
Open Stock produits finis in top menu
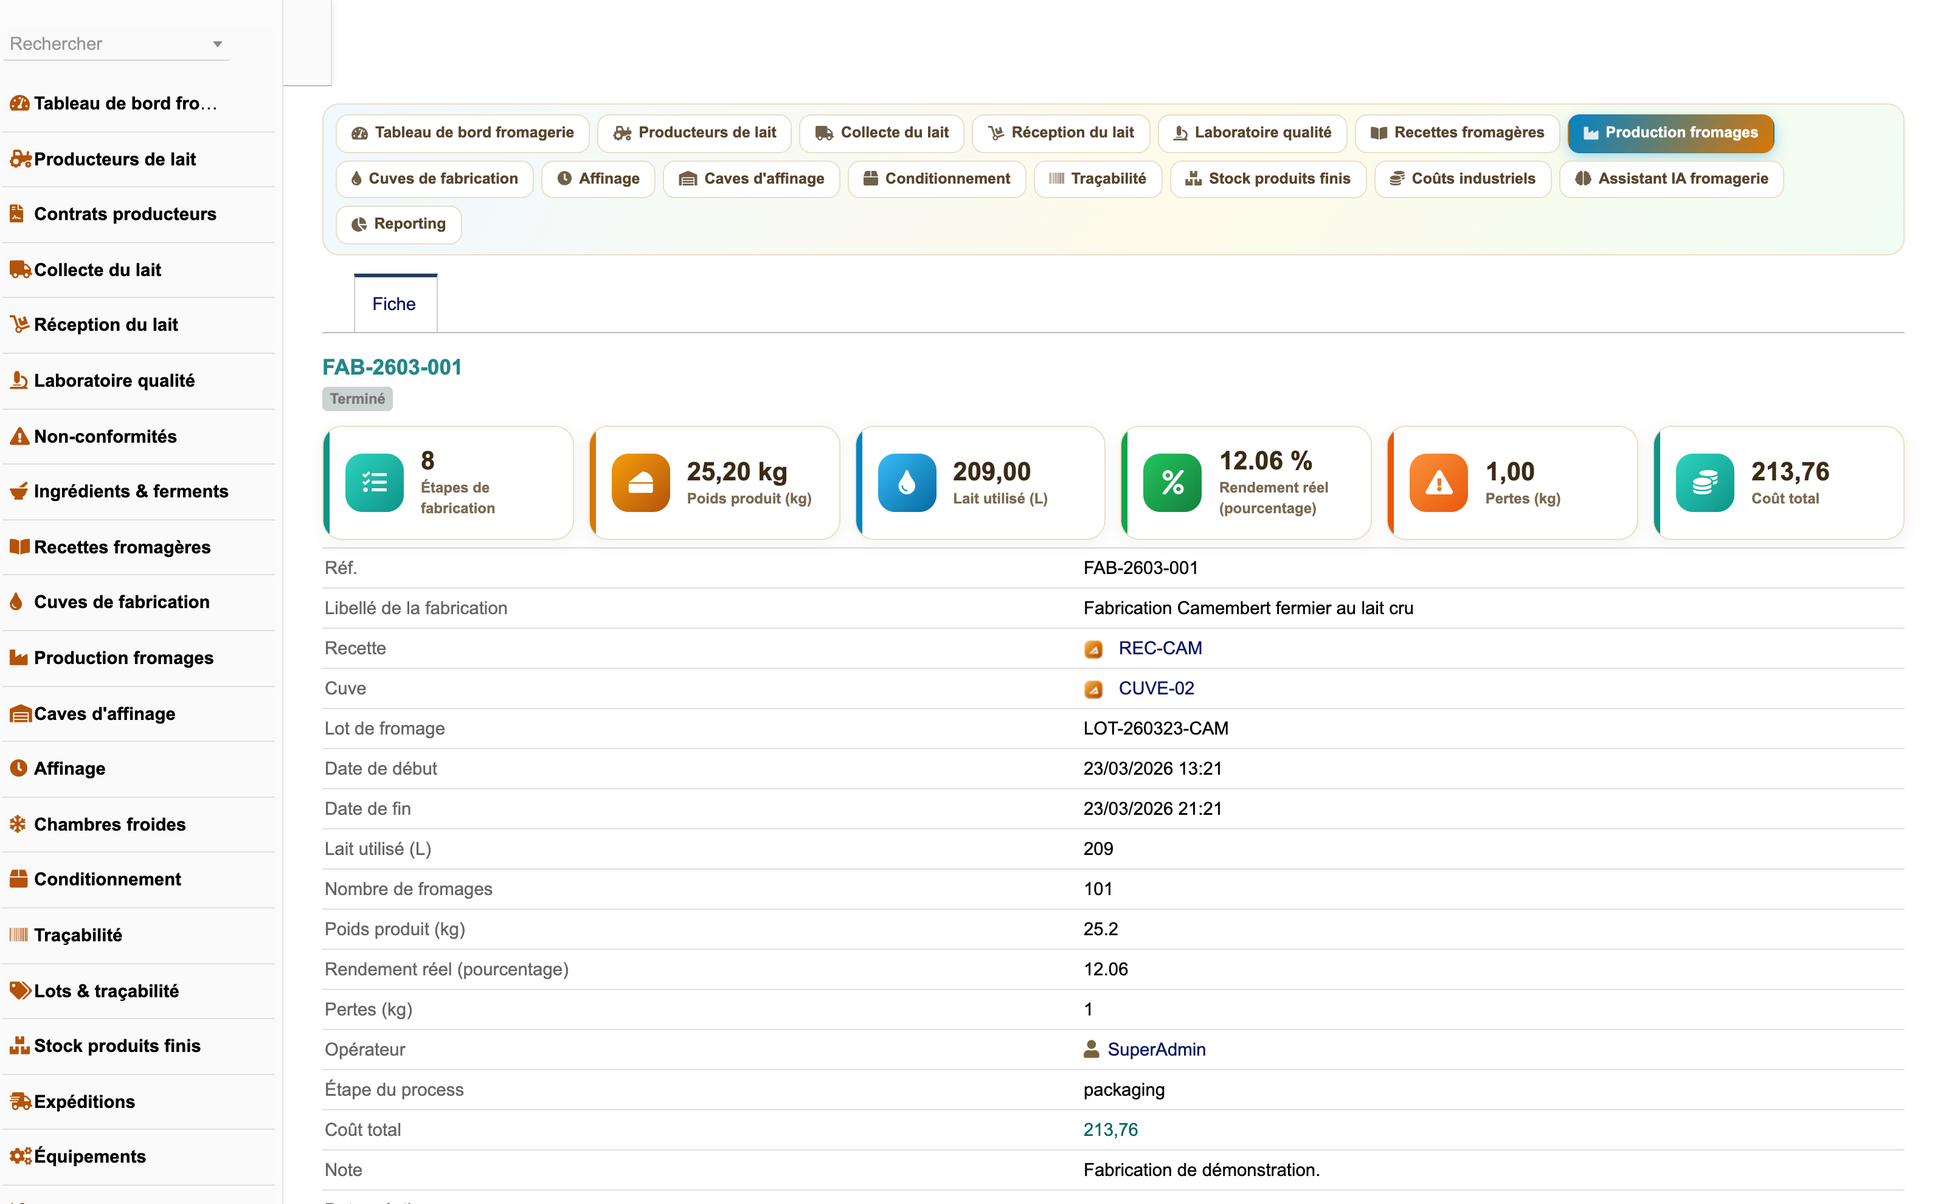(1267, 179)
